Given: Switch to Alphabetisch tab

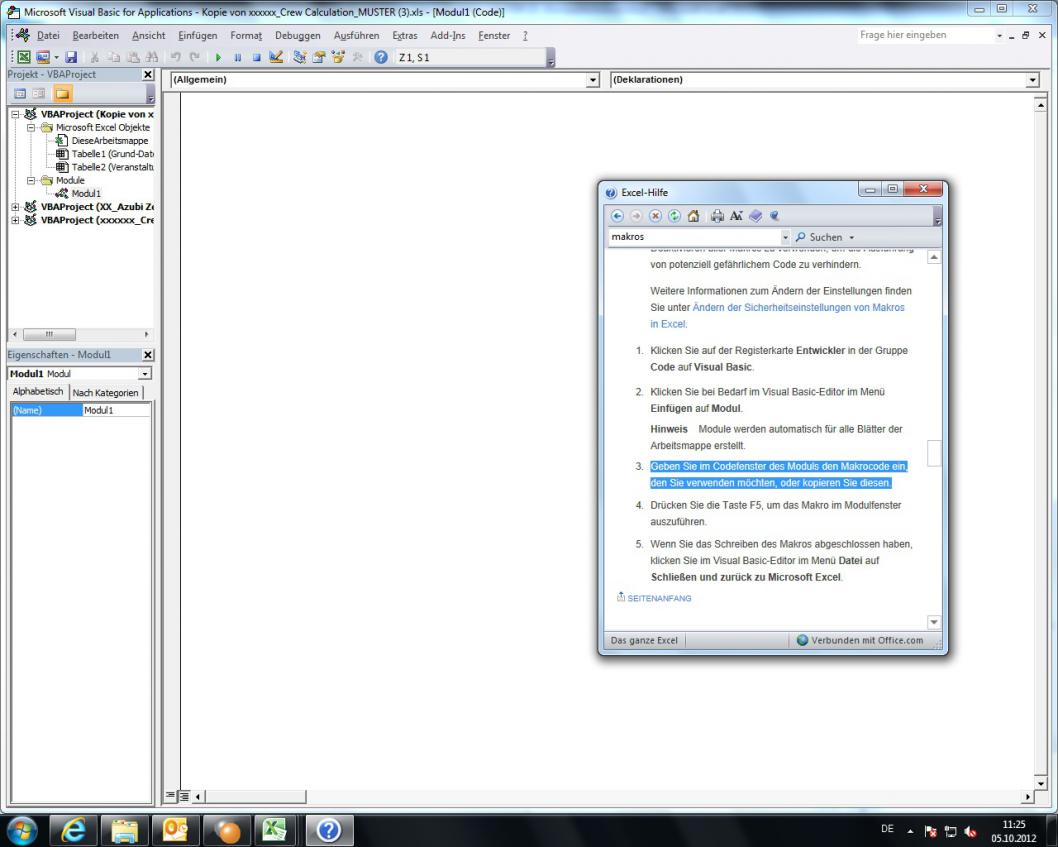Looking at the screenshot, I should [x=38, y=391].
